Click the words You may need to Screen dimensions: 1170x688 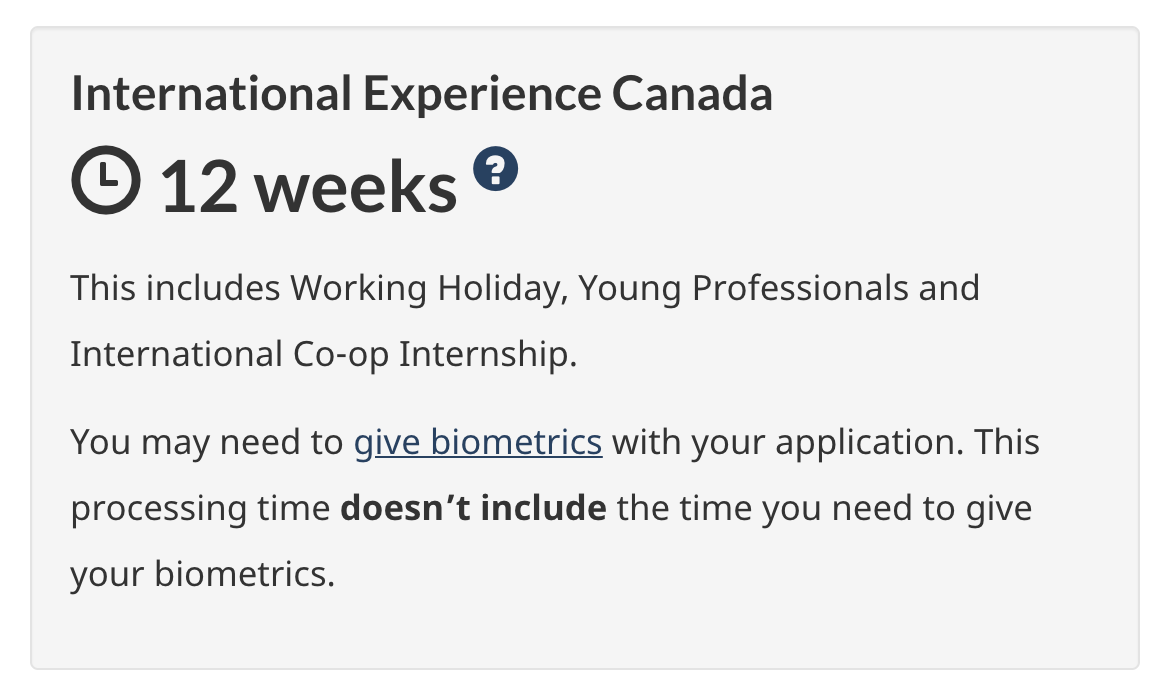(x=206, y=441)
